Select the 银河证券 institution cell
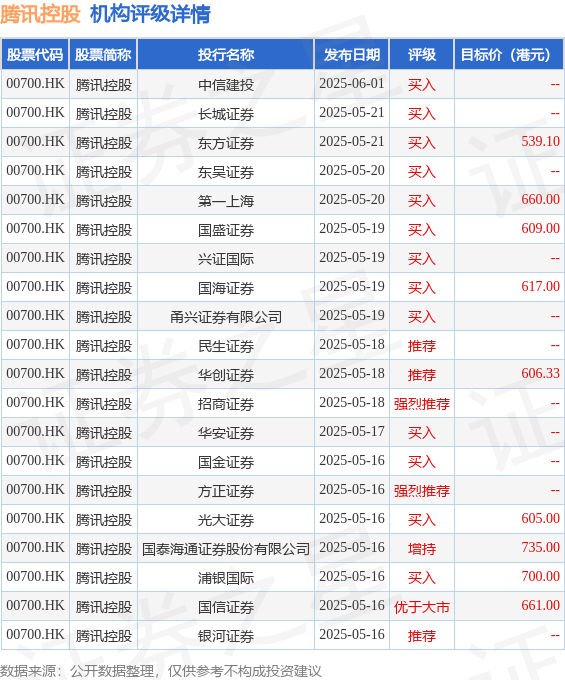 [225, 636]
